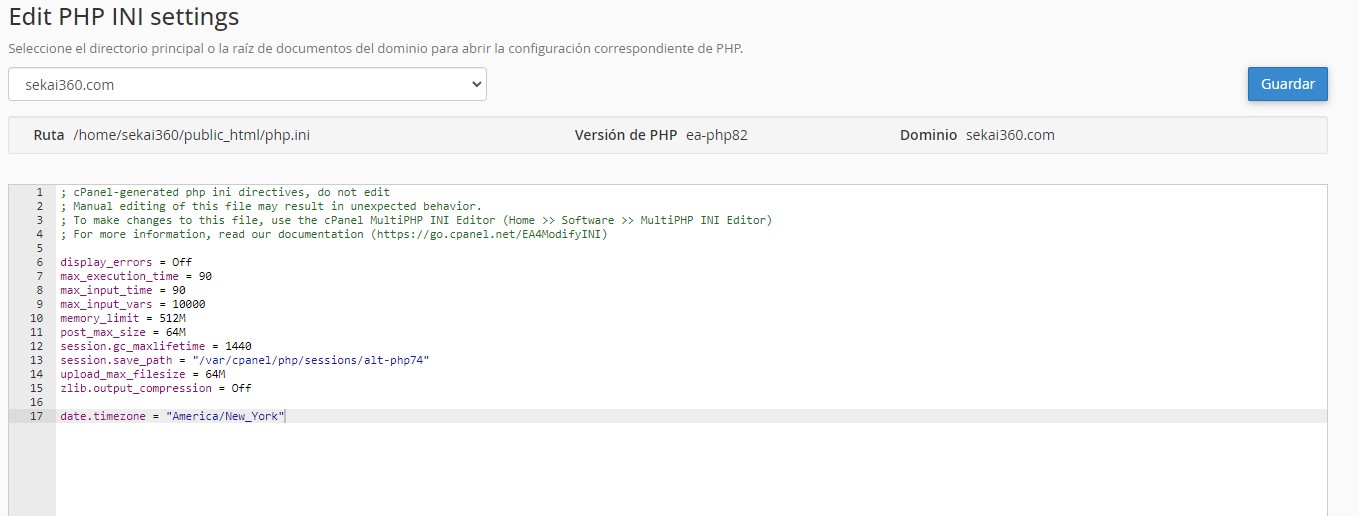Click the cPanel-generated php ini directives comment
Screen dimensions: 1359x516
[225, 192]
